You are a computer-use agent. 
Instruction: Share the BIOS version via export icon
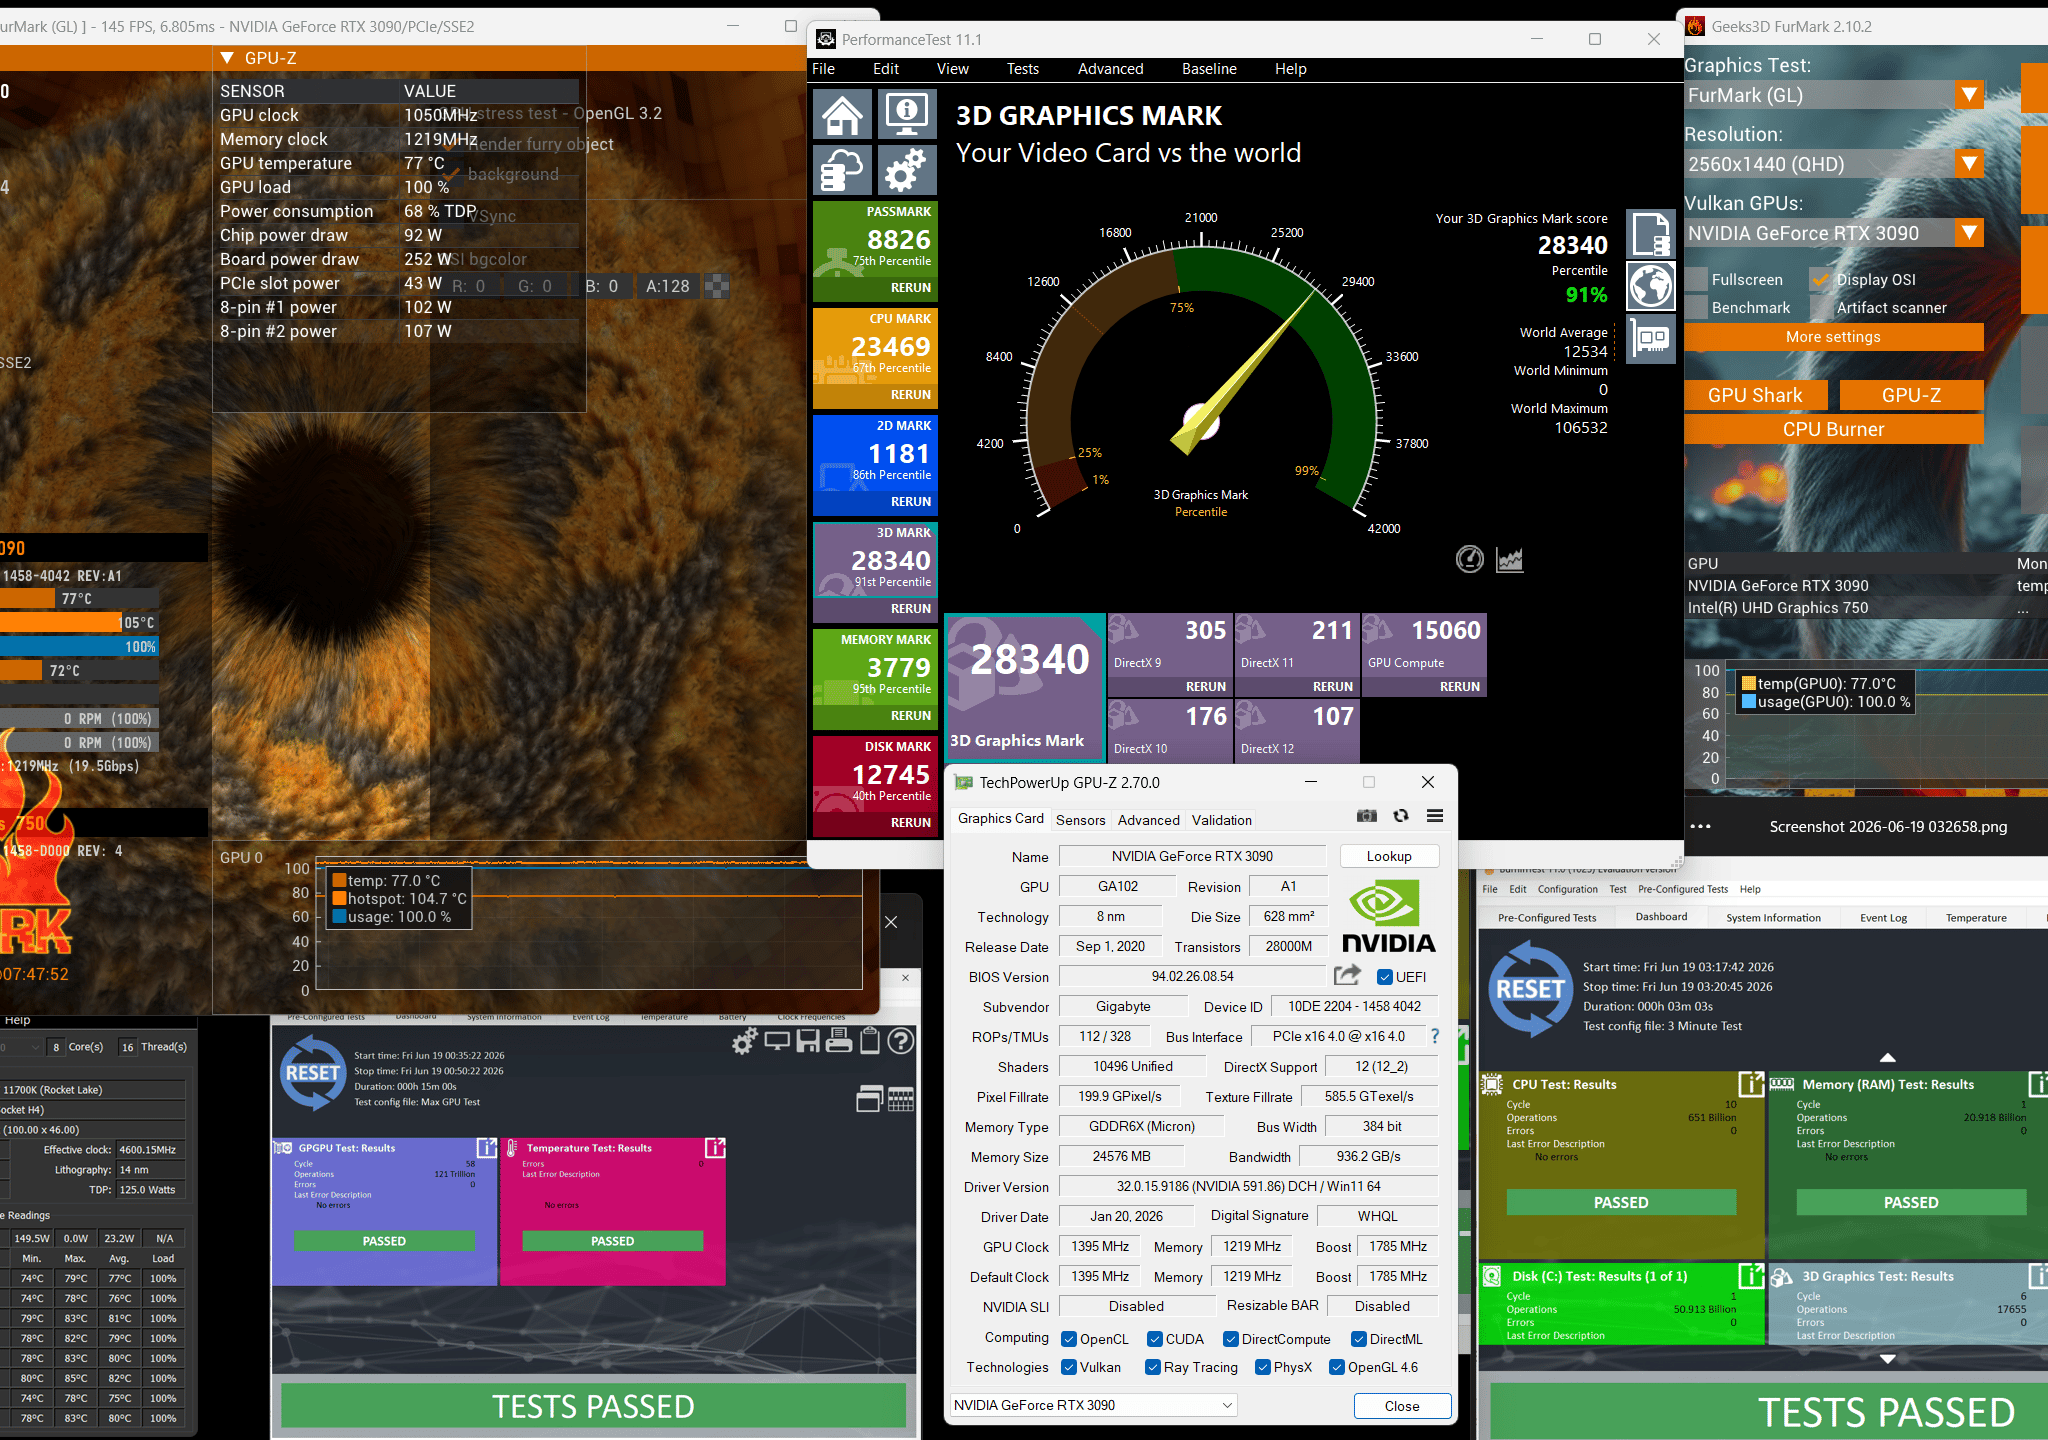coord(1348,975)
